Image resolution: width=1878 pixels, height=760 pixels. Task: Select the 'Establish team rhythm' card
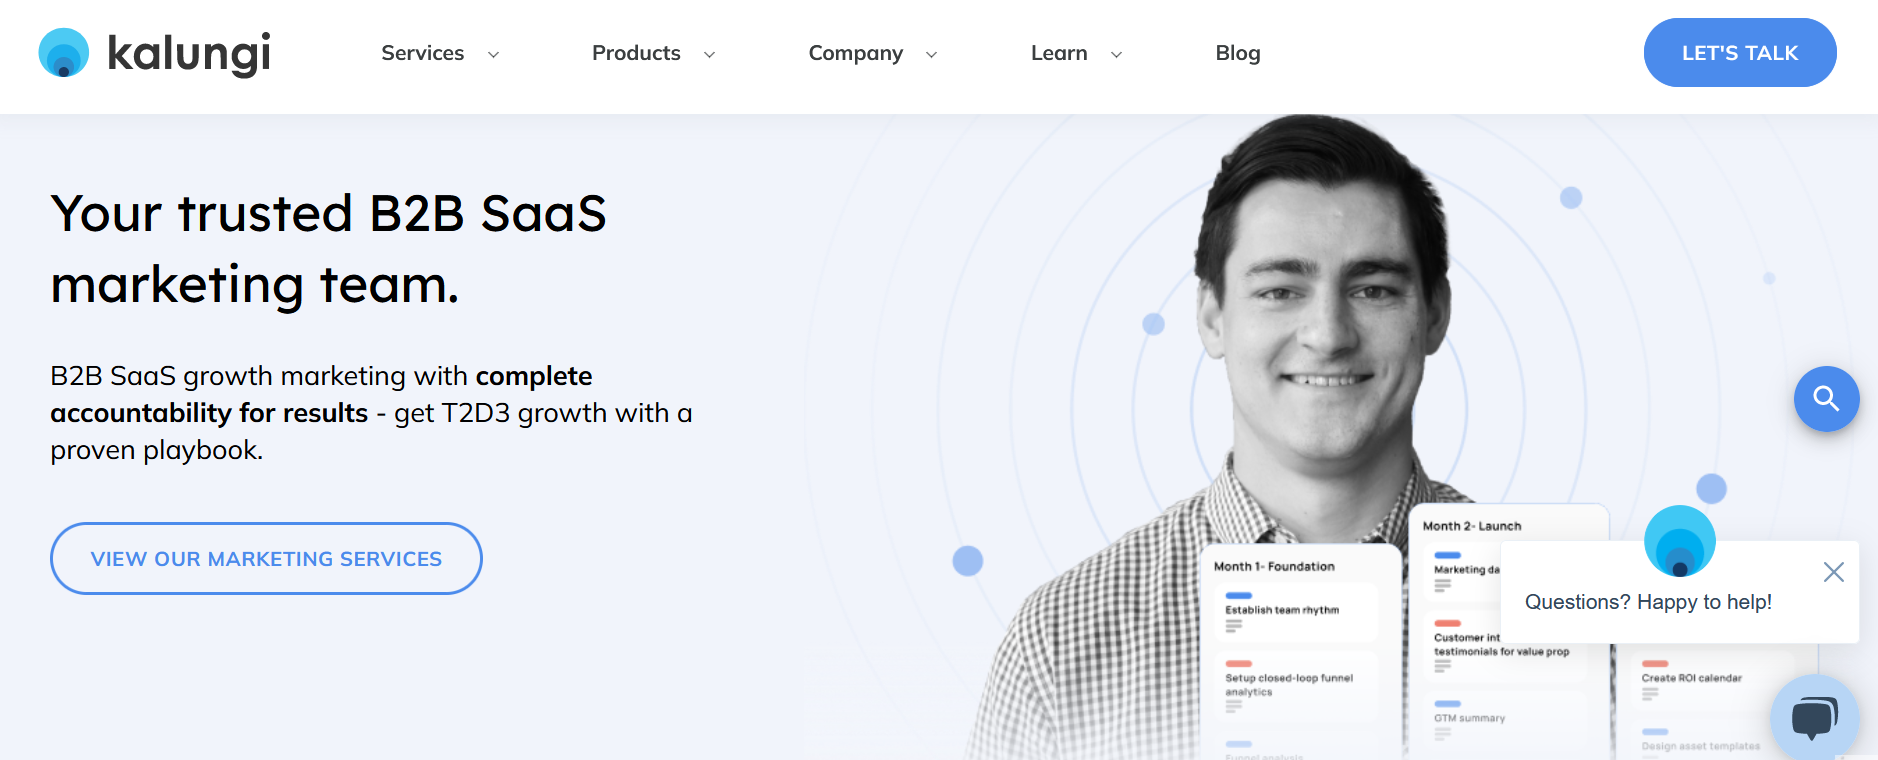pos(1294,612)
